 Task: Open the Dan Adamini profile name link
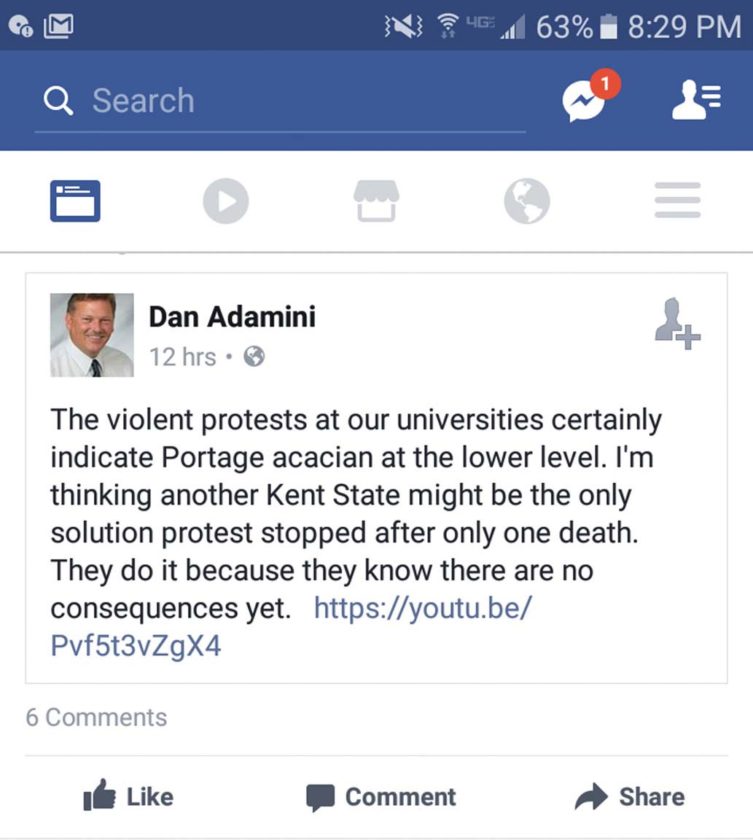[232, 317]
